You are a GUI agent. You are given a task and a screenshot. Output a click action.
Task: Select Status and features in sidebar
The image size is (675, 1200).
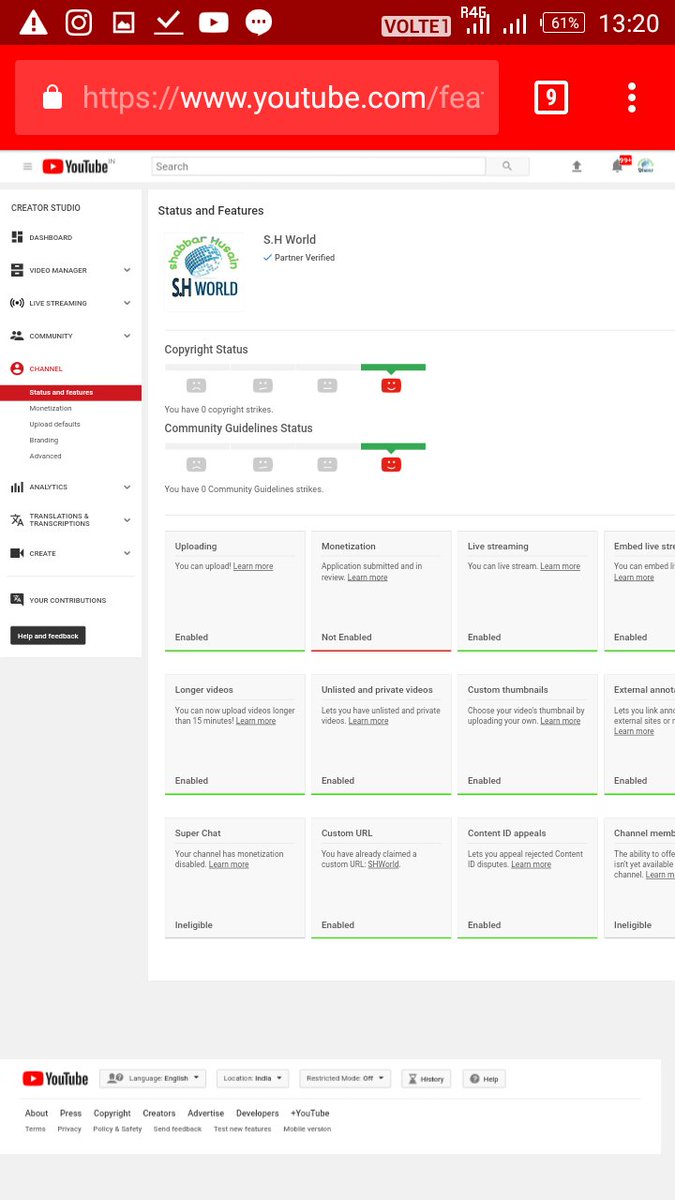pos(71,393)
